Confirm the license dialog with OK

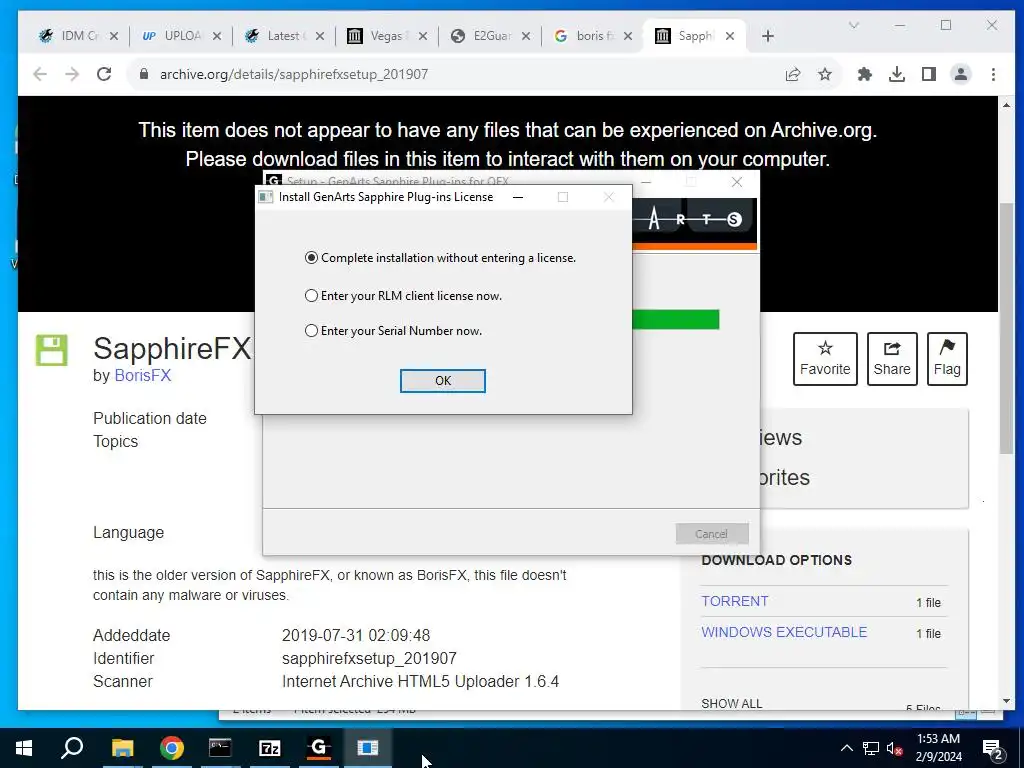pos(443,381)
